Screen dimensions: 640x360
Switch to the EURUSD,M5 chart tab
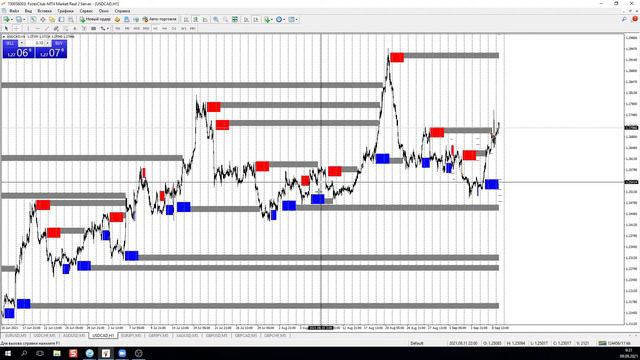tap(16, 336)
